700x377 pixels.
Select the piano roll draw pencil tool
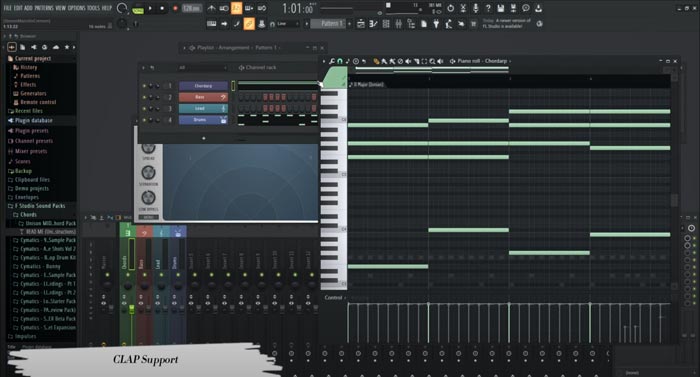pyautogui.click(x=376, y=61)
